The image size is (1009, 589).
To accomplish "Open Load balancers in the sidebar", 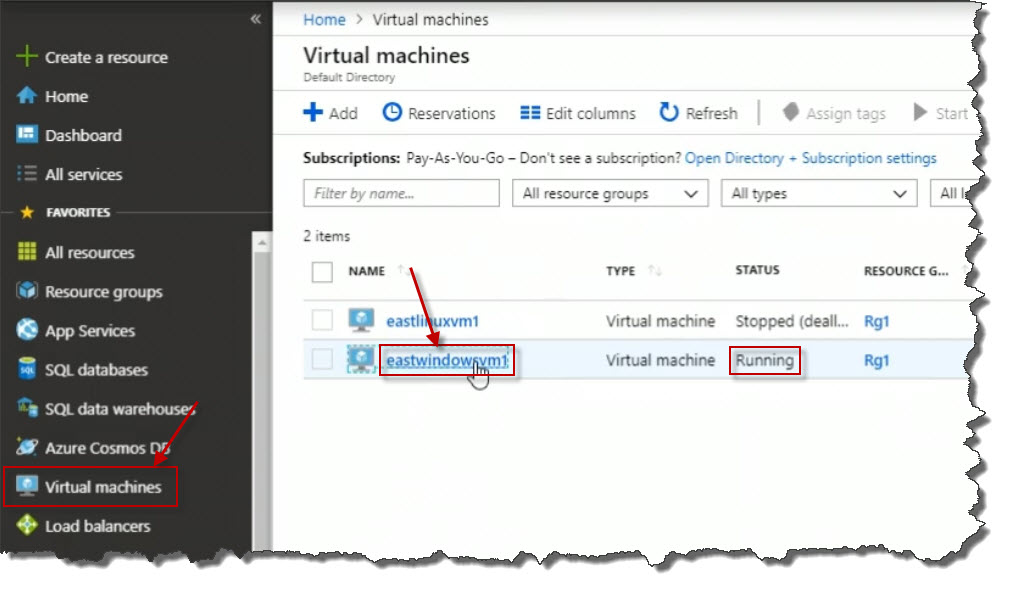I will coord(97,527).
